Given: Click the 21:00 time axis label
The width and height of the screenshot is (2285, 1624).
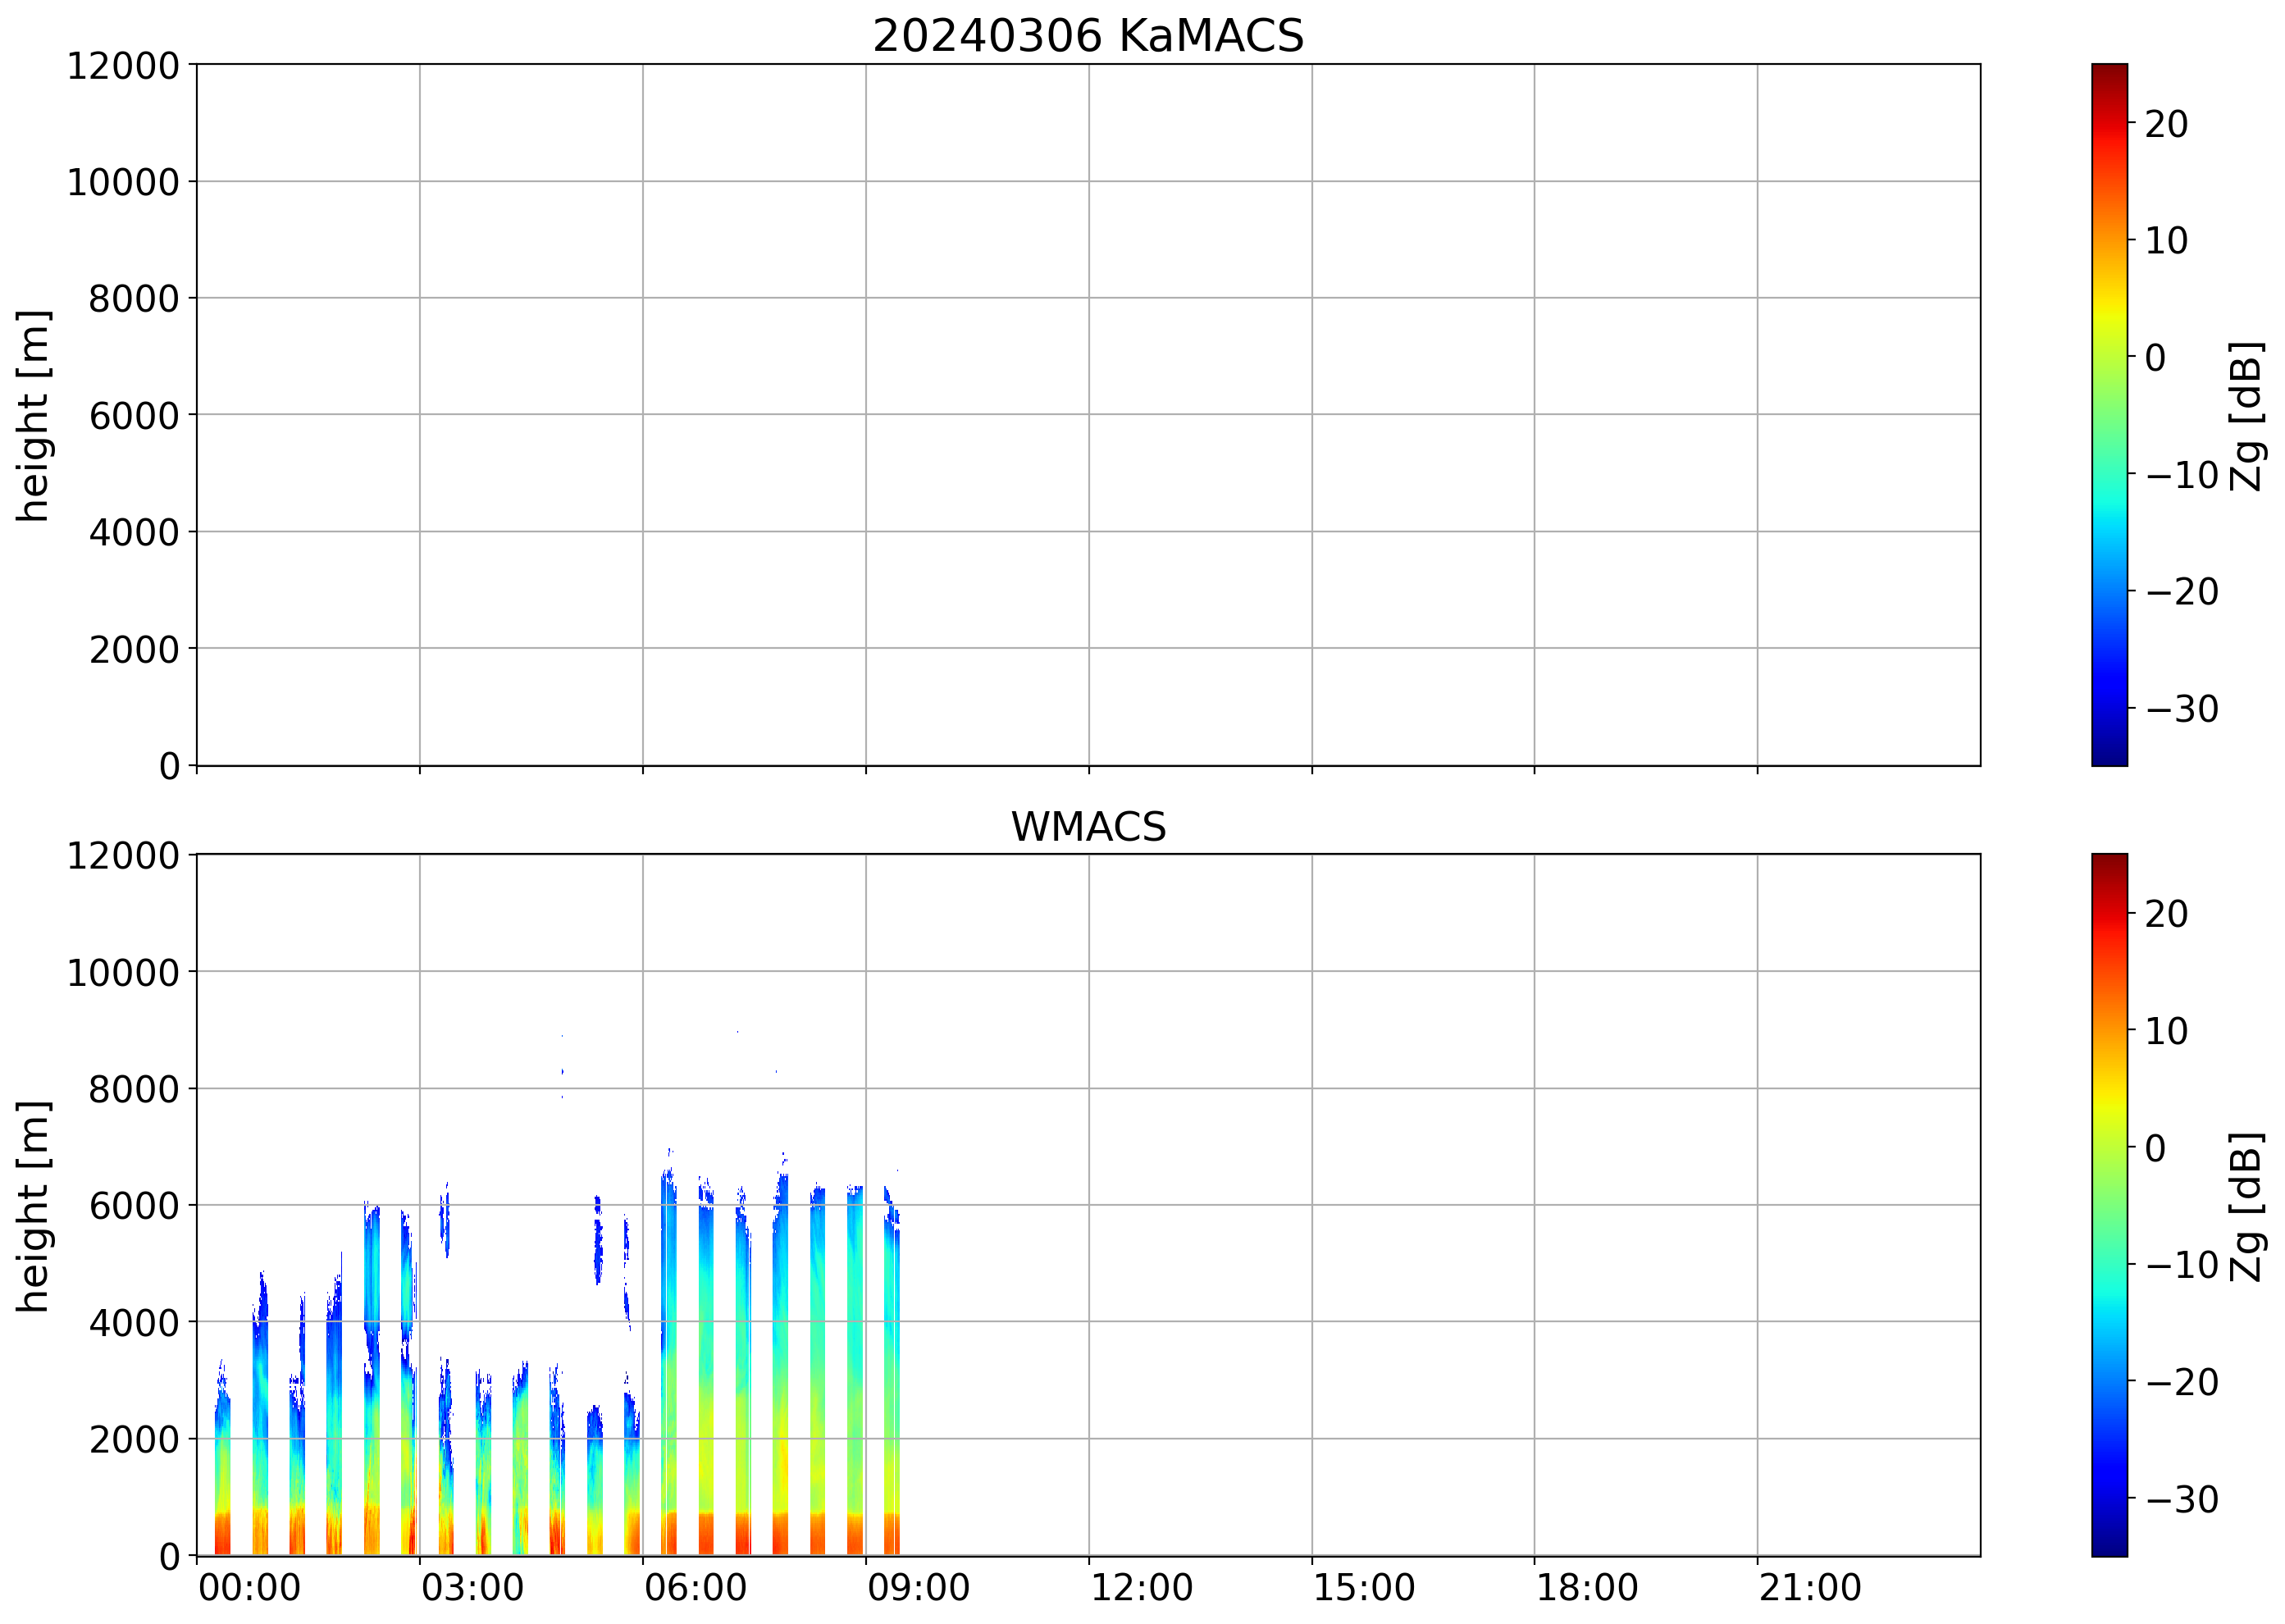Looking at the screenshot, I should [1810, 1588].
